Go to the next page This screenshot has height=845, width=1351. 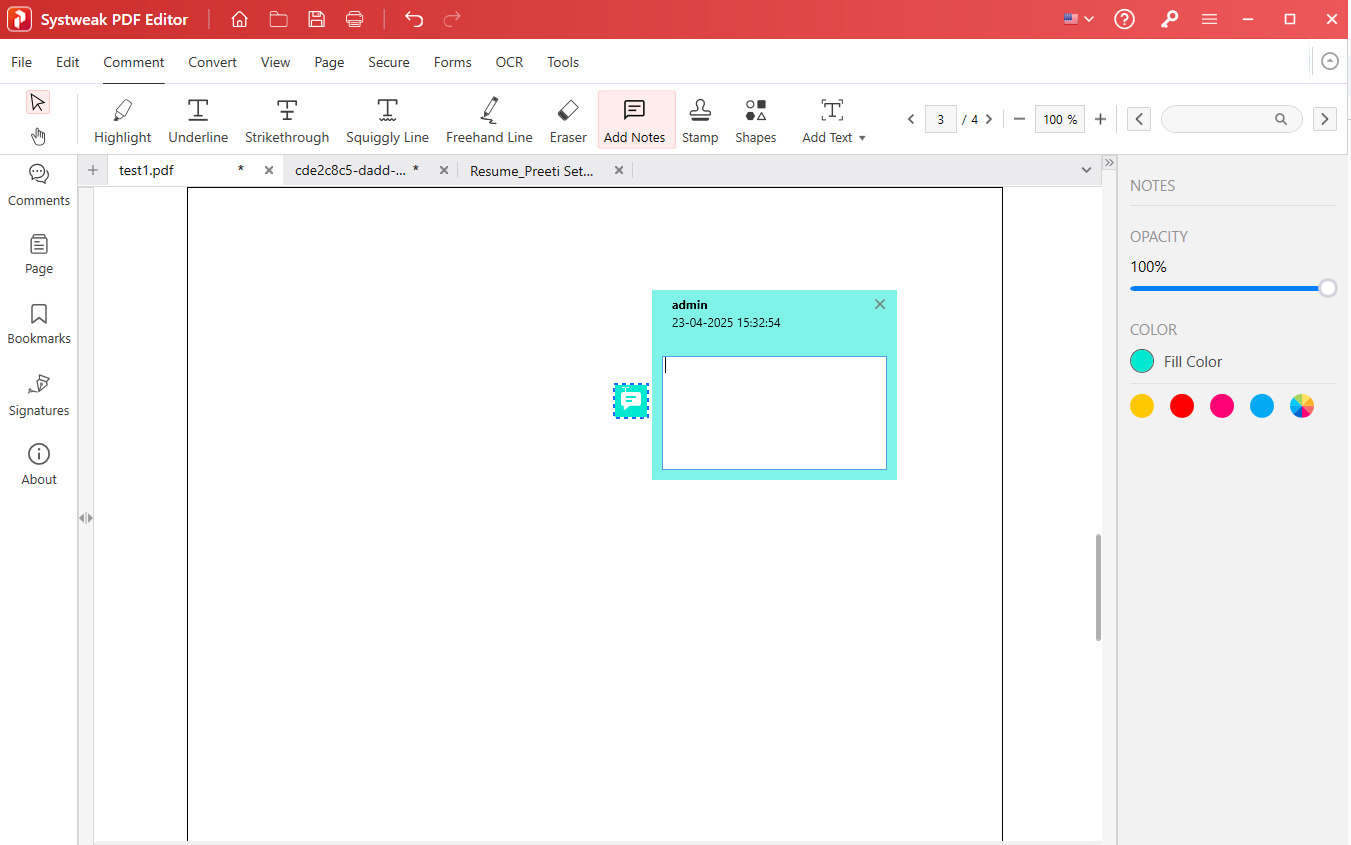point(989,119)
